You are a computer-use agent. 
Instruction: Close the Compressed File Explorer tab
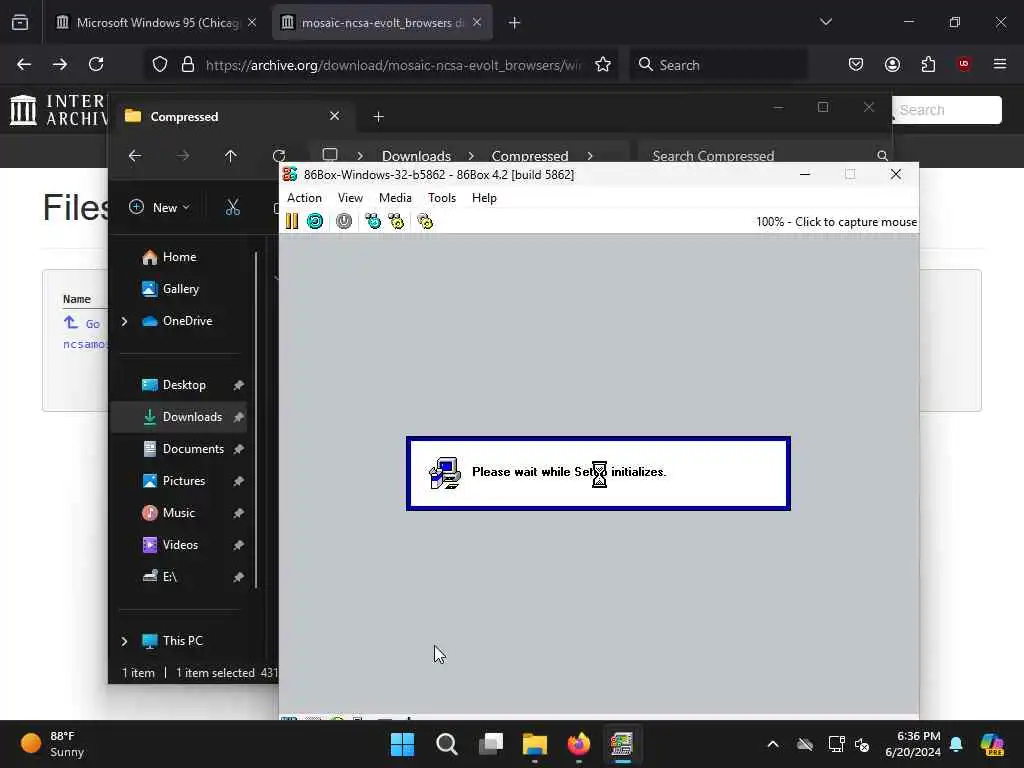point(334,116)
